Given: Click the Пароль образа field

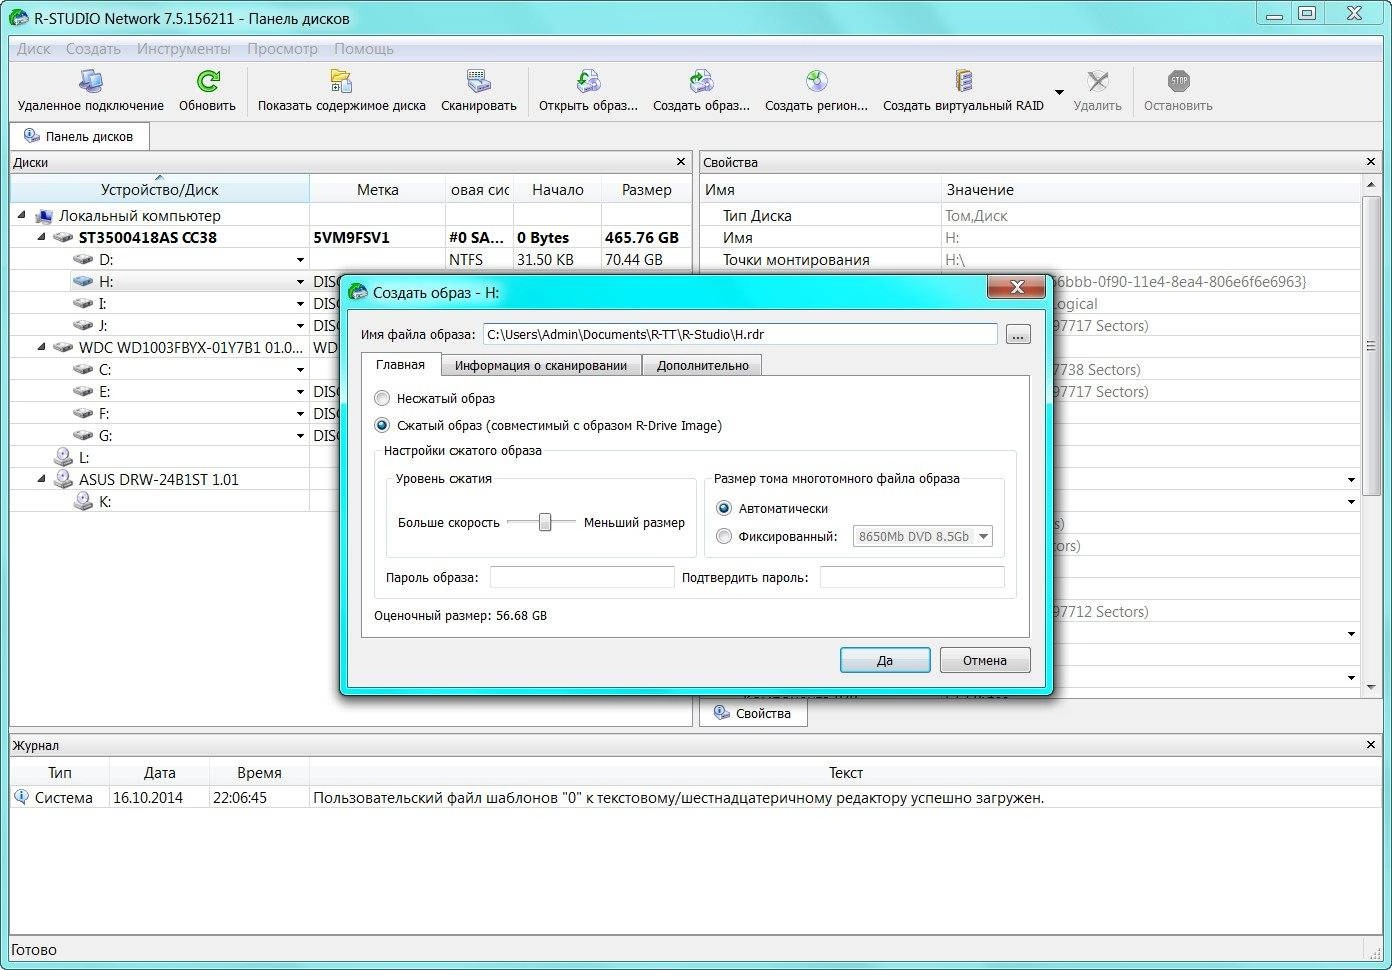Looking at the screenshot, I should coord(582,577).
